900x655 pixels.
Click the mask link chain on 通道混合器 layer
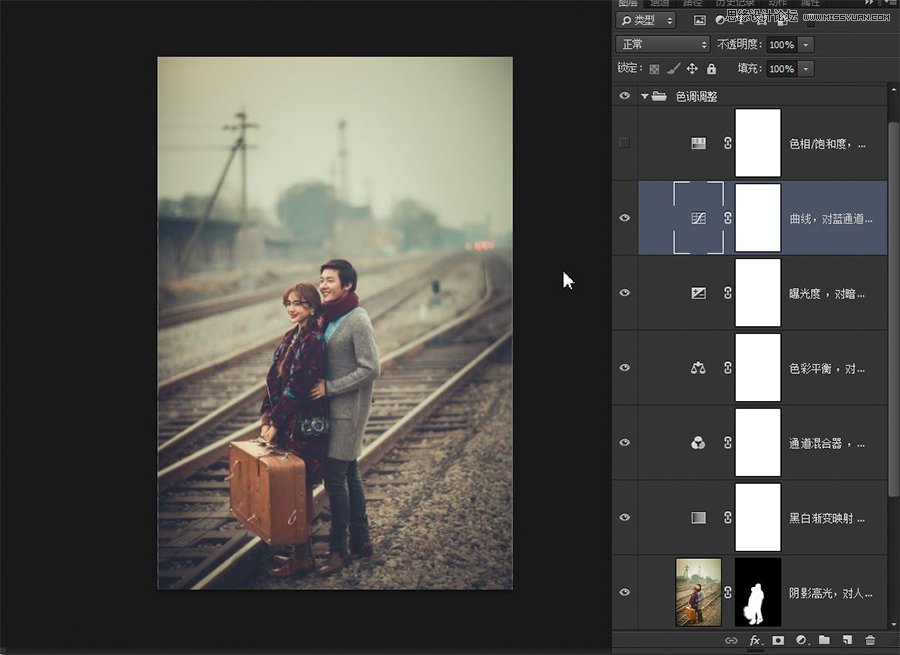click(728, 443)
